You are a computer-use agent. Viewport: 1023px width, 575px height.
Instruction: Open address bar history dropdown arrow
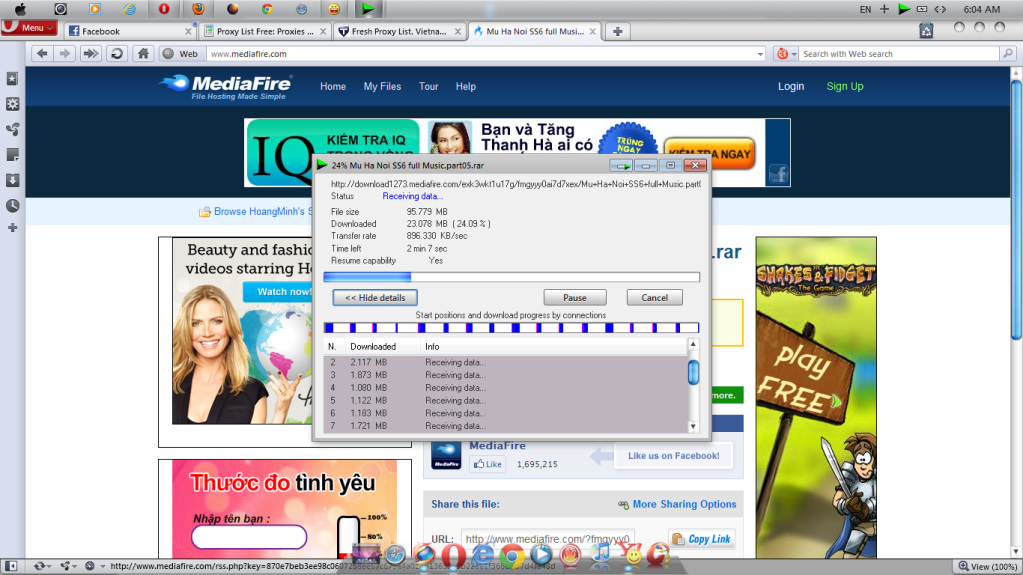[x=760, y=54]
